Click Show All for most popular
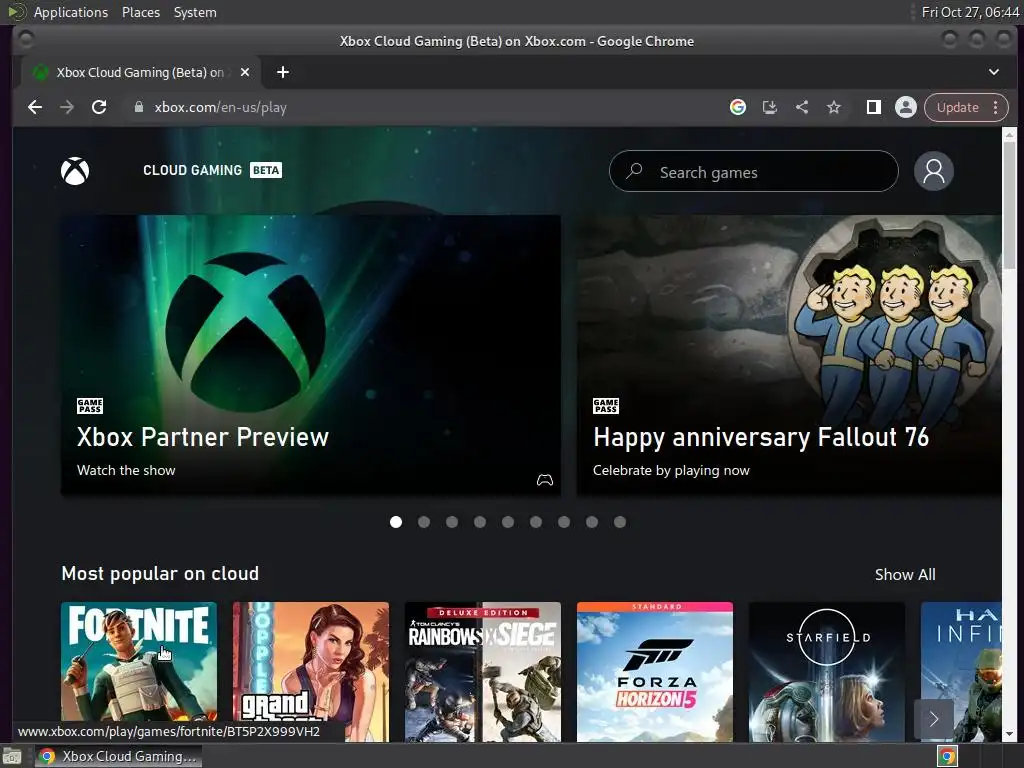 click(904, 575)
